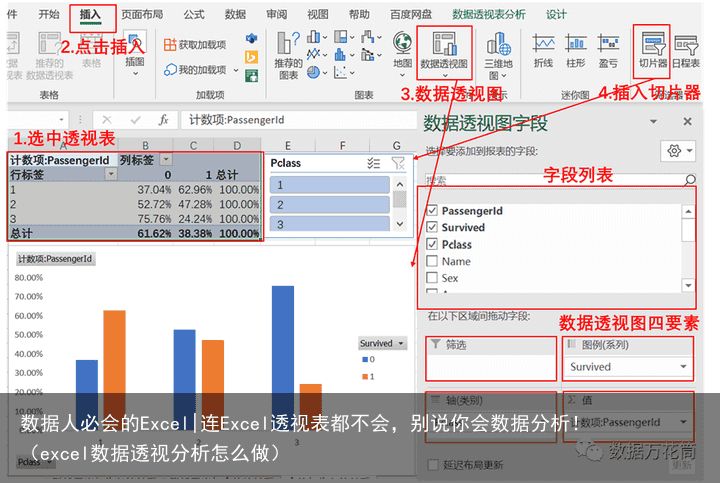Check the Sex field checkbox
This screenshot has height=483, width=720.
pyautogui.click(x=432, y=278)
